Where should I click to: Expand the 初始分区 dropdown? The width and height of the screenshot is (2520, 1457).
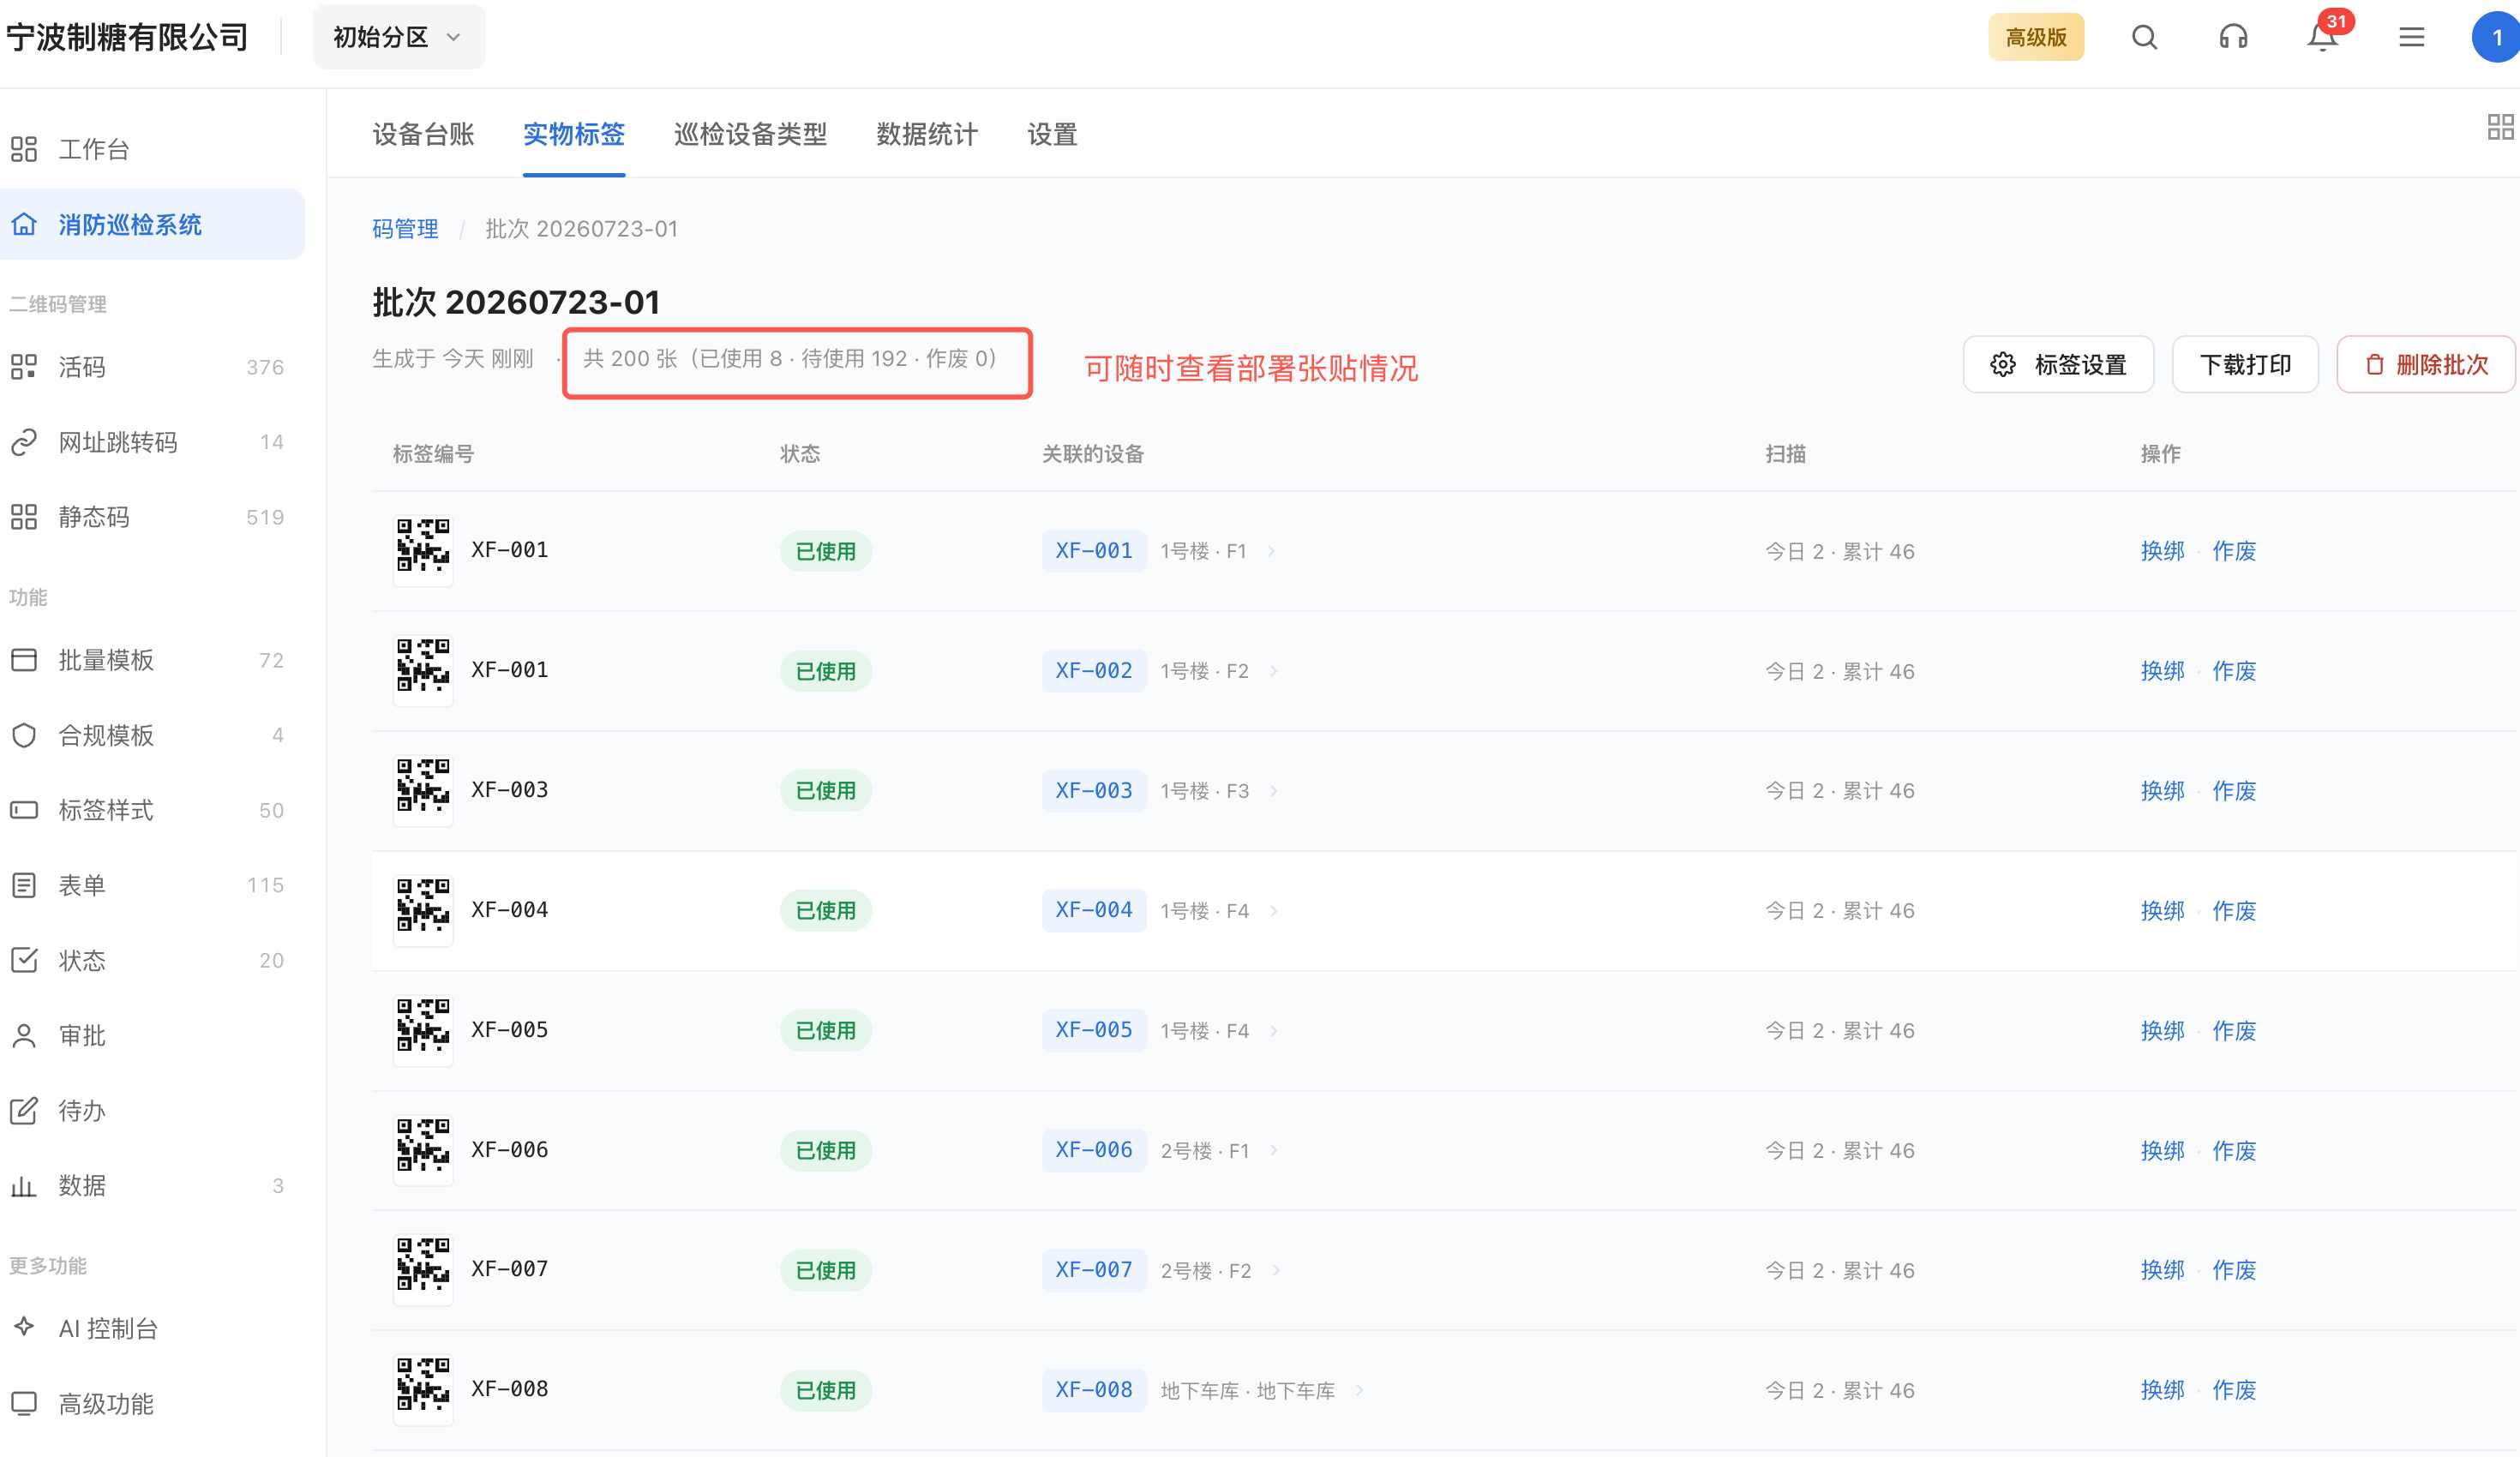[398, 37]
